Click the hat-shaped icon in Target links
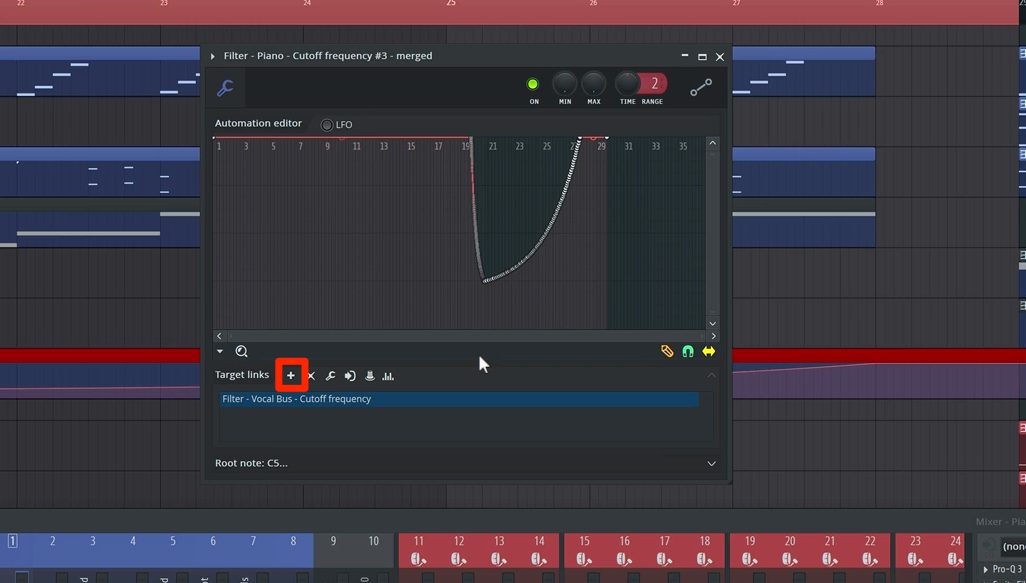 point(370,376)
